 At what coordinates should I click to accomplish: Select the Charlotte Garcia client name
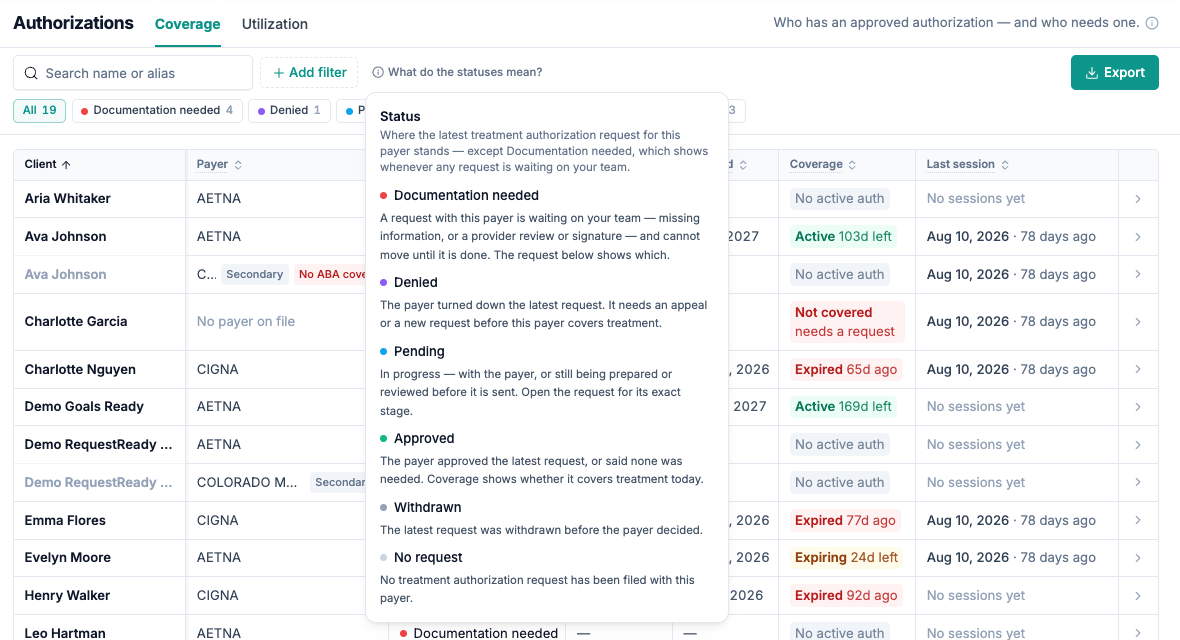76,322
